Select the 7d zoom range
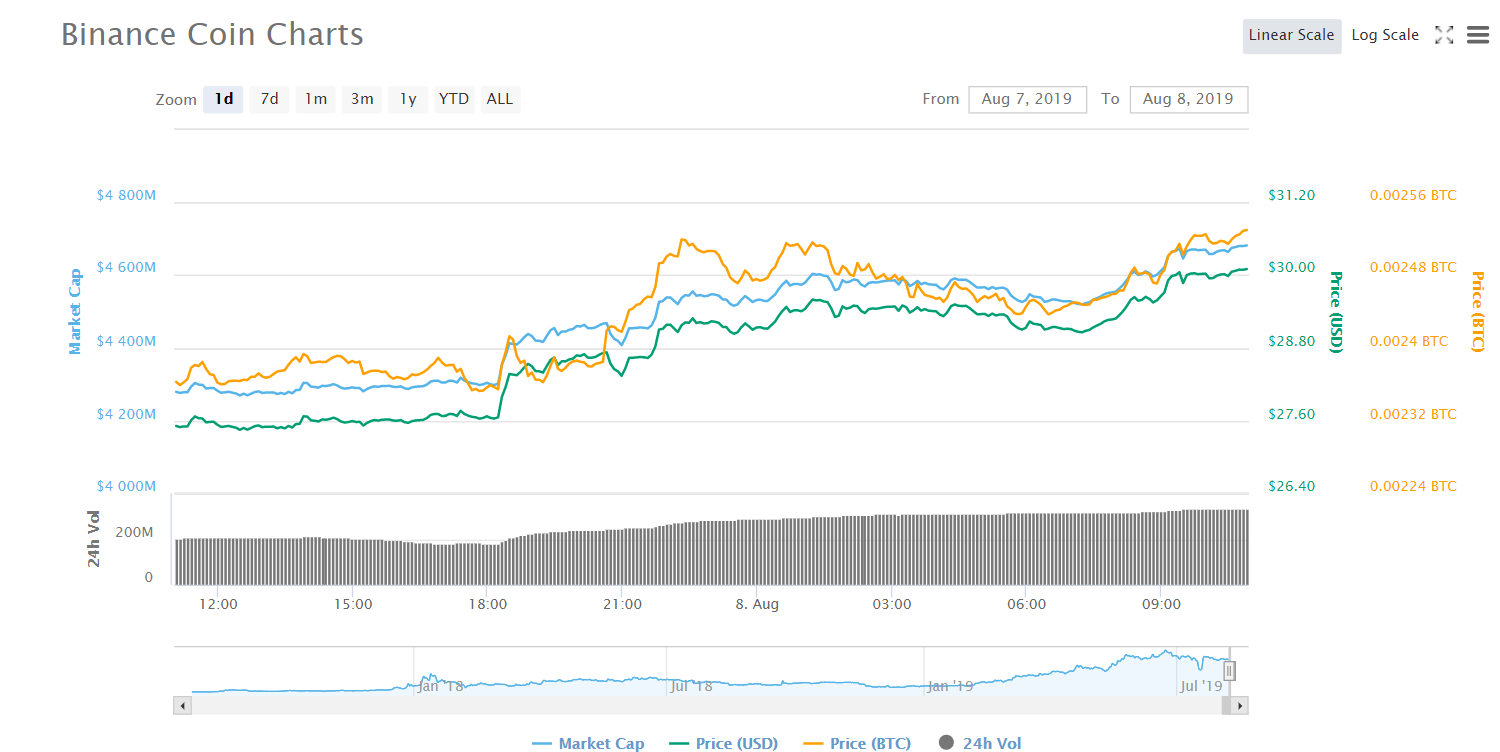This screenshot has height=752, width=1500. click(269, 99)
